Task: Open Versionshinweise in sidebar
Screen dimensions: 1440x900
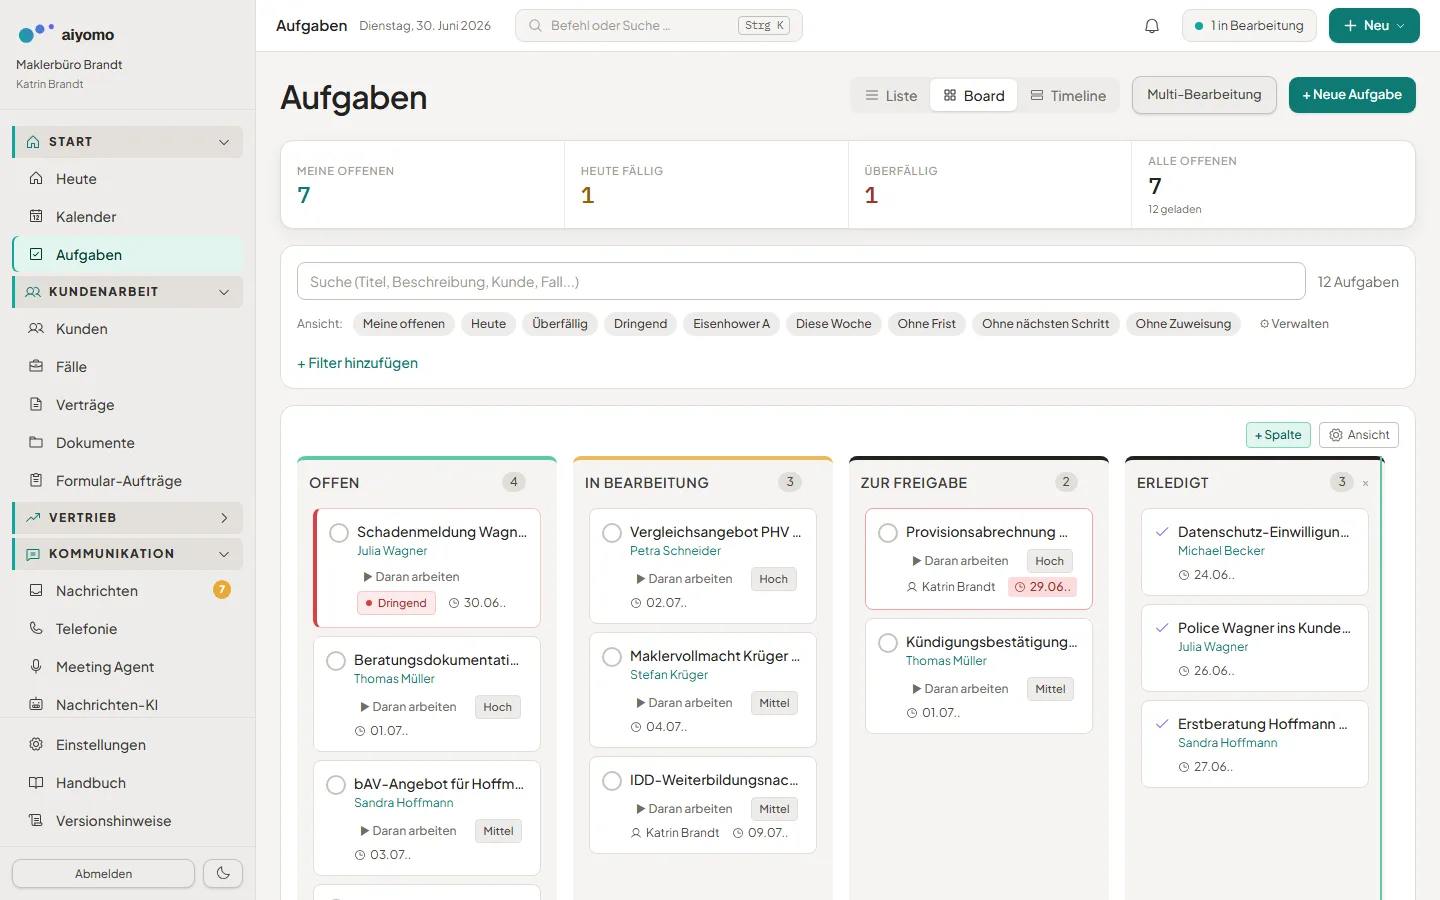Action: click(x=128, y=821)
